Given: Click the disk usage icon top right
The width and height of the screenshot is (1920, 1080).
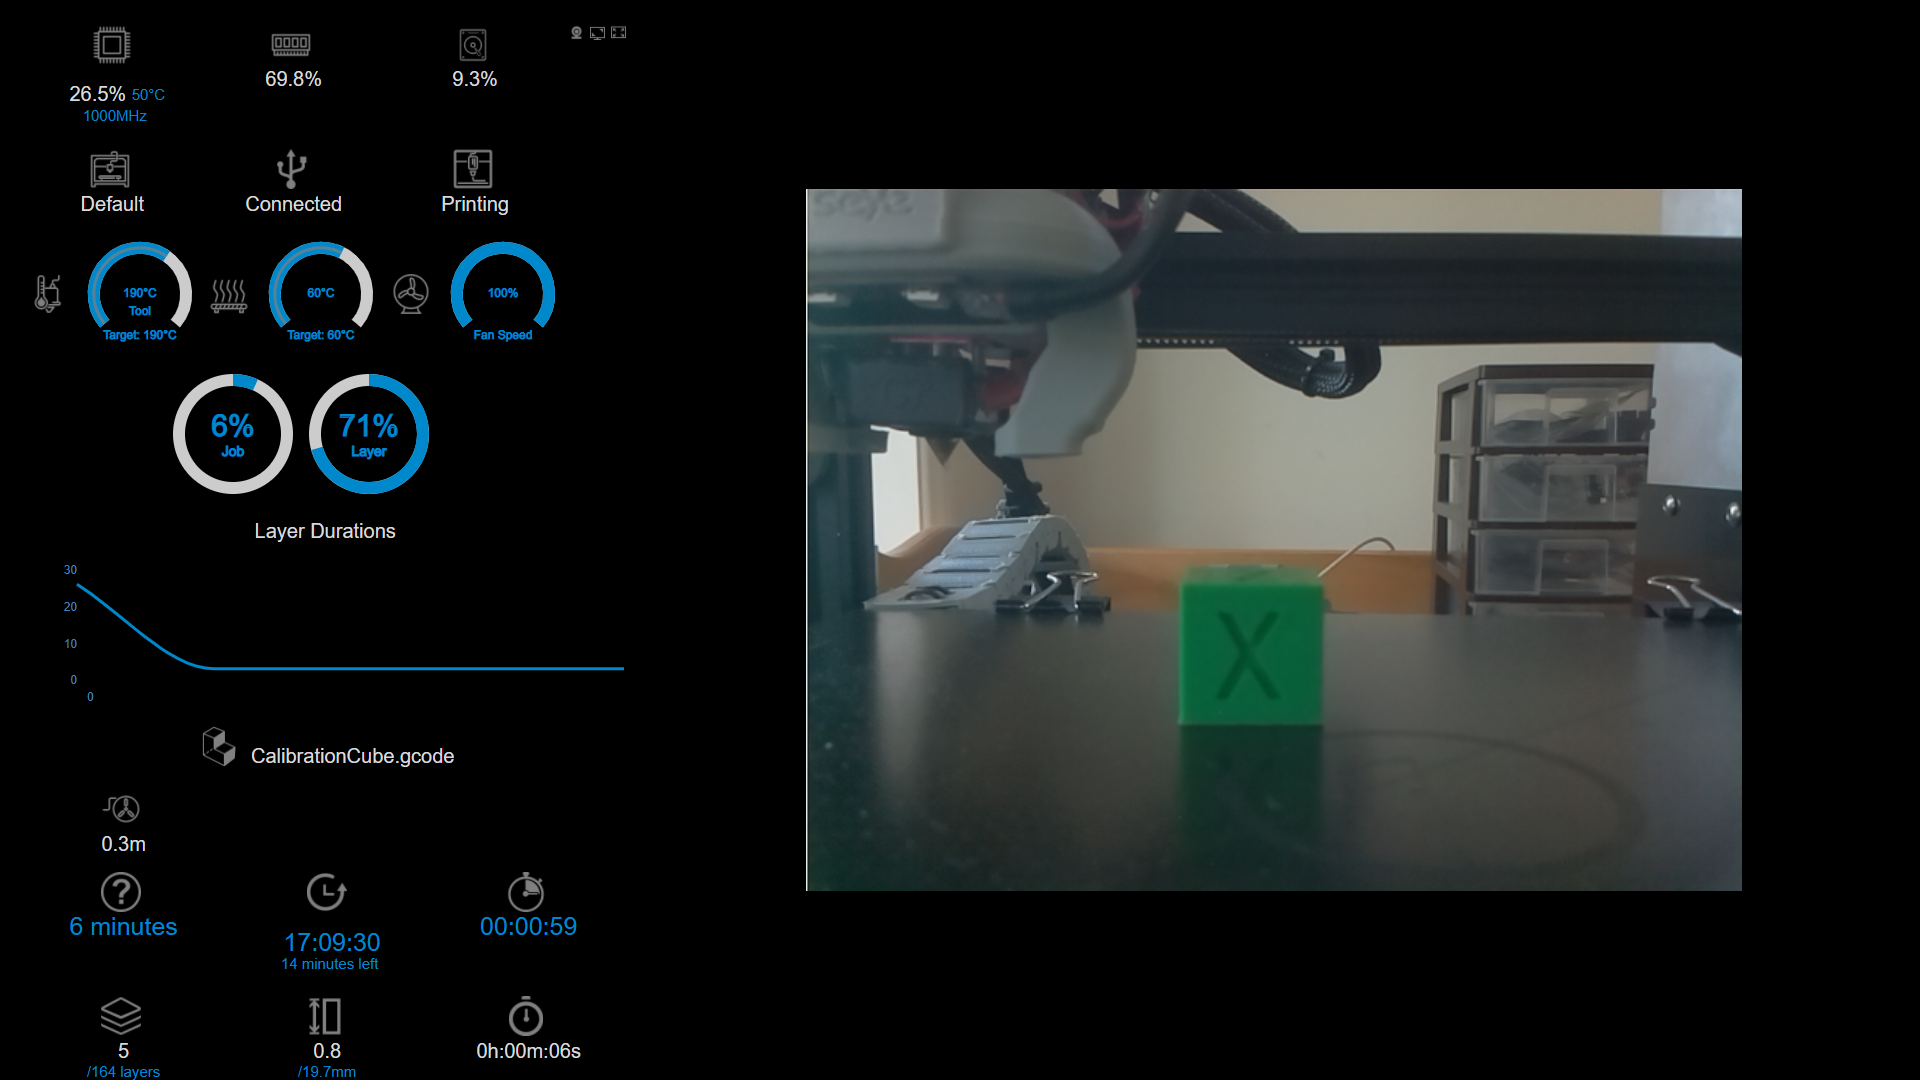Looking at the screenshot, I should pos(472,44).
